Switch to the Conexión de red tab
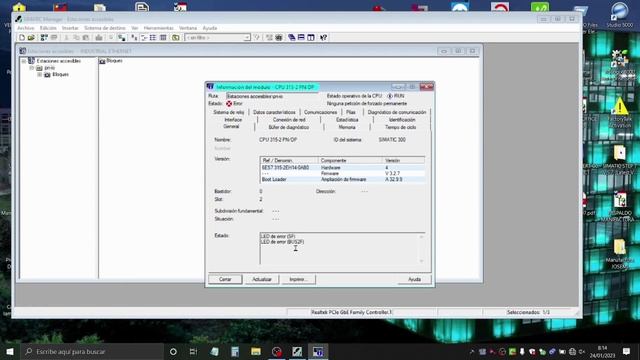This screenshot has height=360, width=640. click(x=289, y=120)
